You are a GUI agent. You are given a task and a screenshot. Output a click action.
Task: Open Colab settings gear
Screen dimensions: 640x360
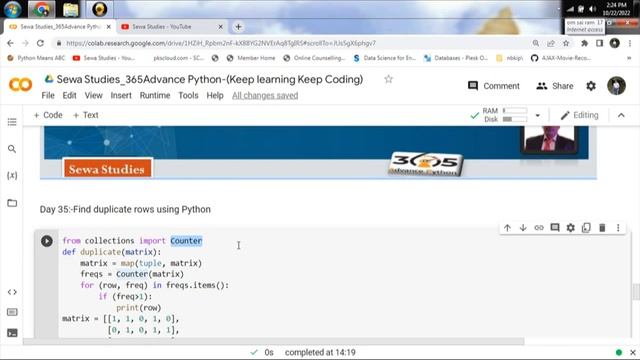coord(591,86)
